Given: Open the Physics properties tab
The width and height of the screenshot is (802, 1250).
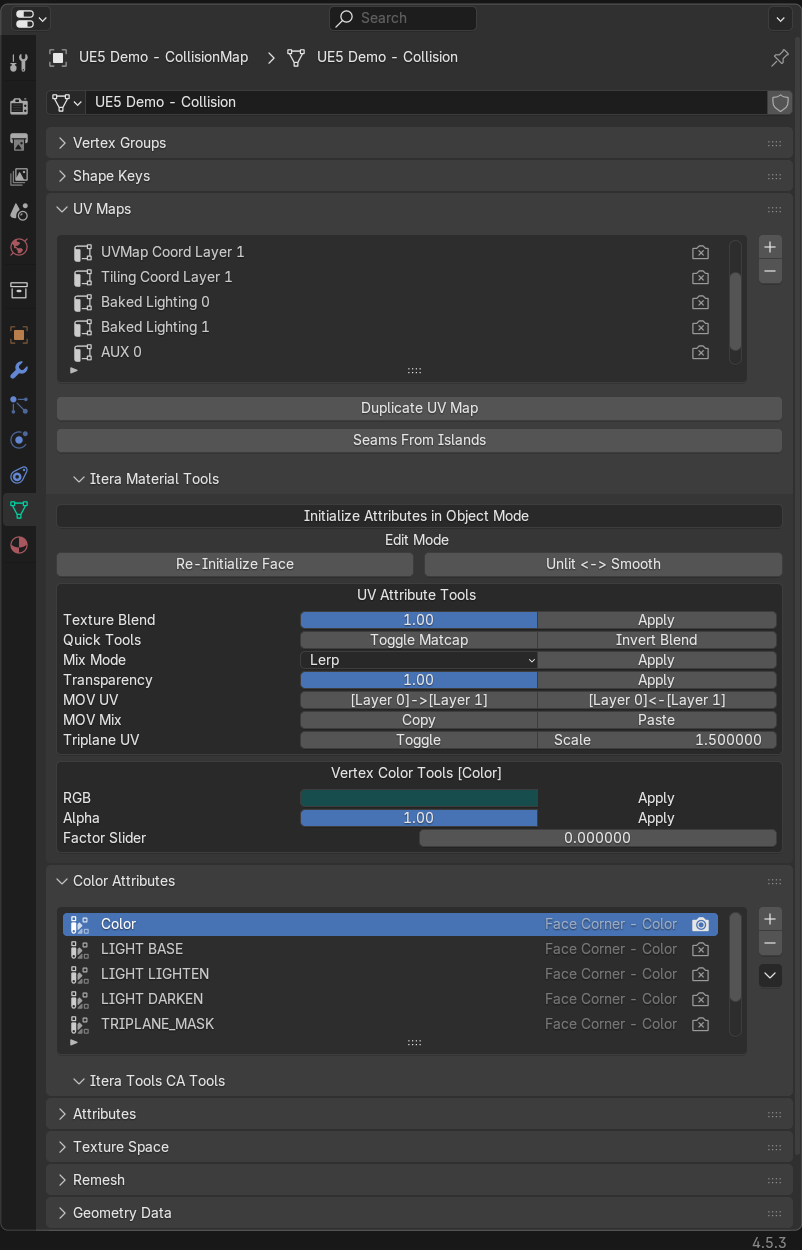Looking at the screenshot, I should coord(18,440).
